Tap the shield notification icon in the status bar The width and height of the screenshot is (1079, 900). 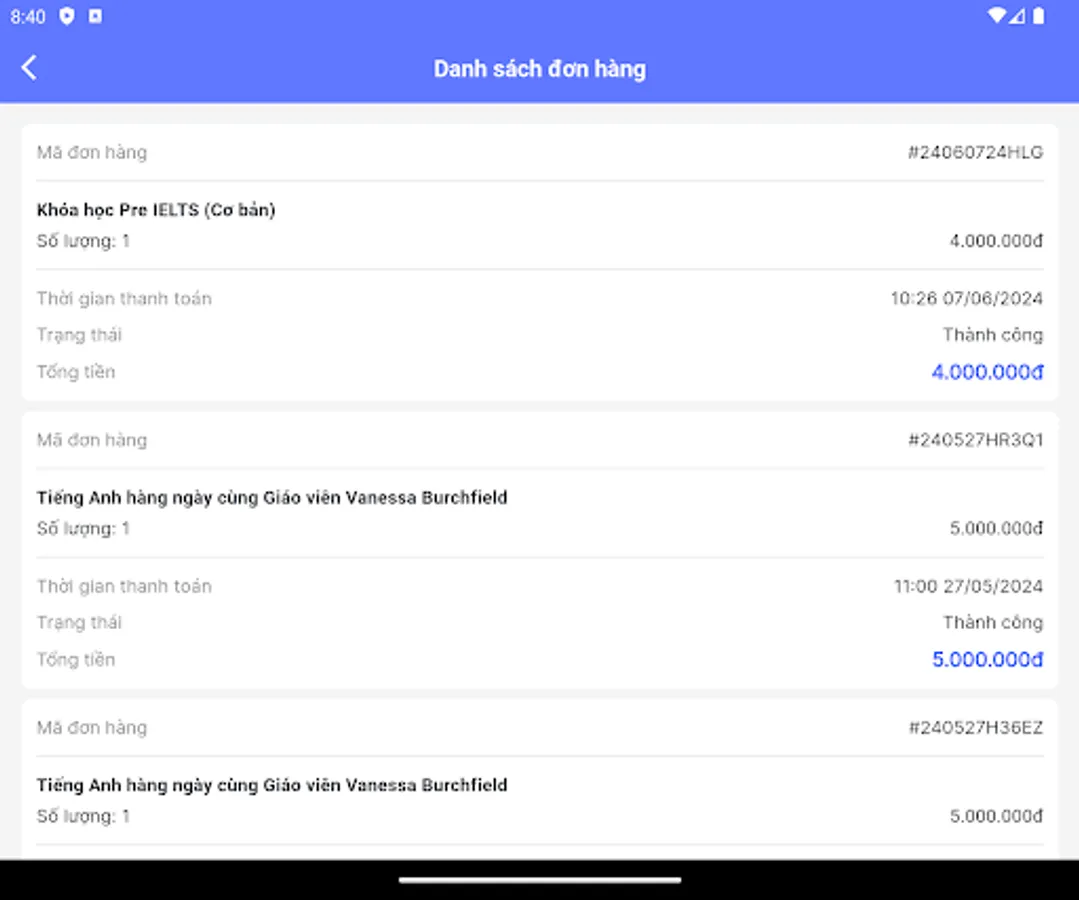point(67,16)
